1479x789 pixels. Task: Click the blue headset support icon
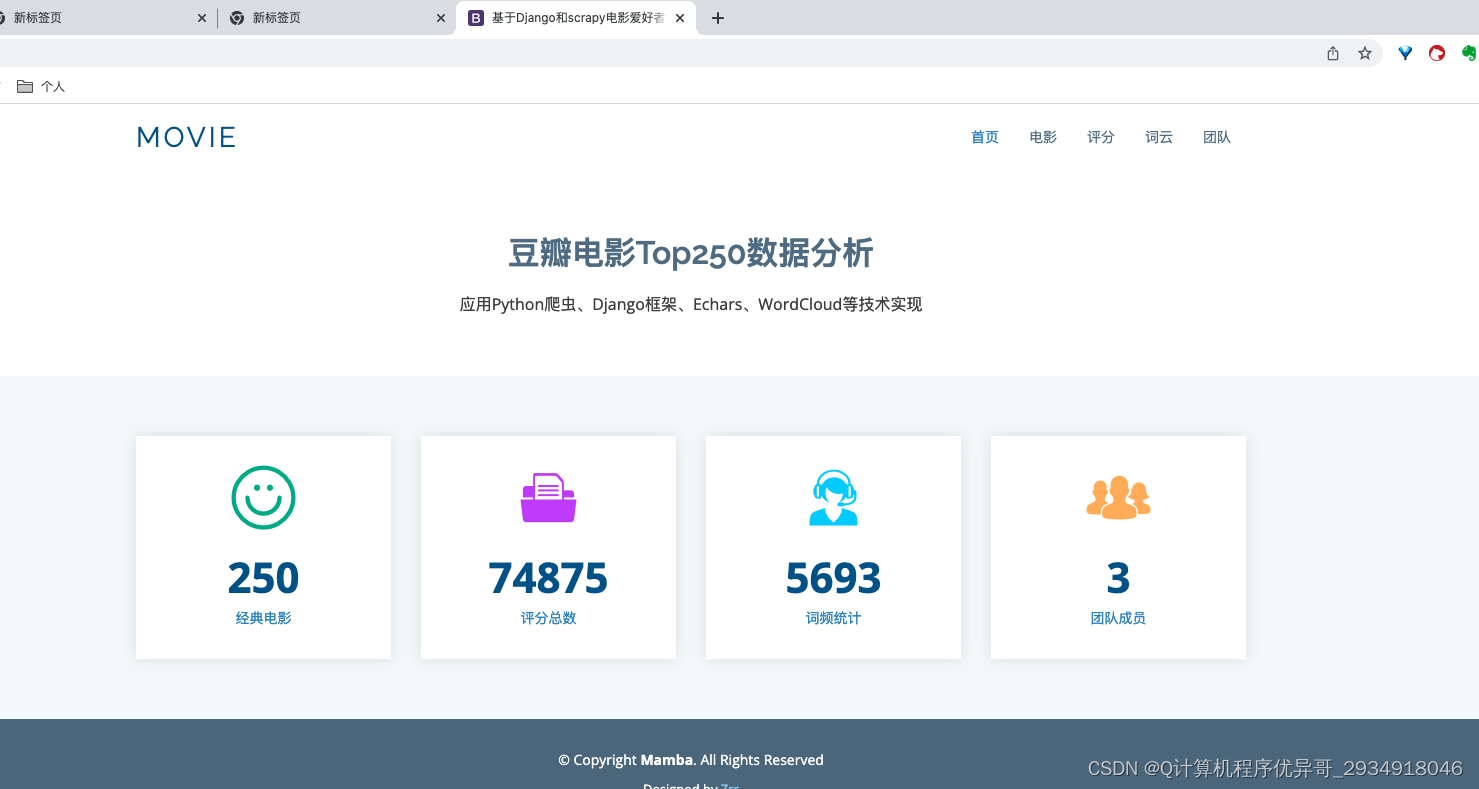coord(833,497)
